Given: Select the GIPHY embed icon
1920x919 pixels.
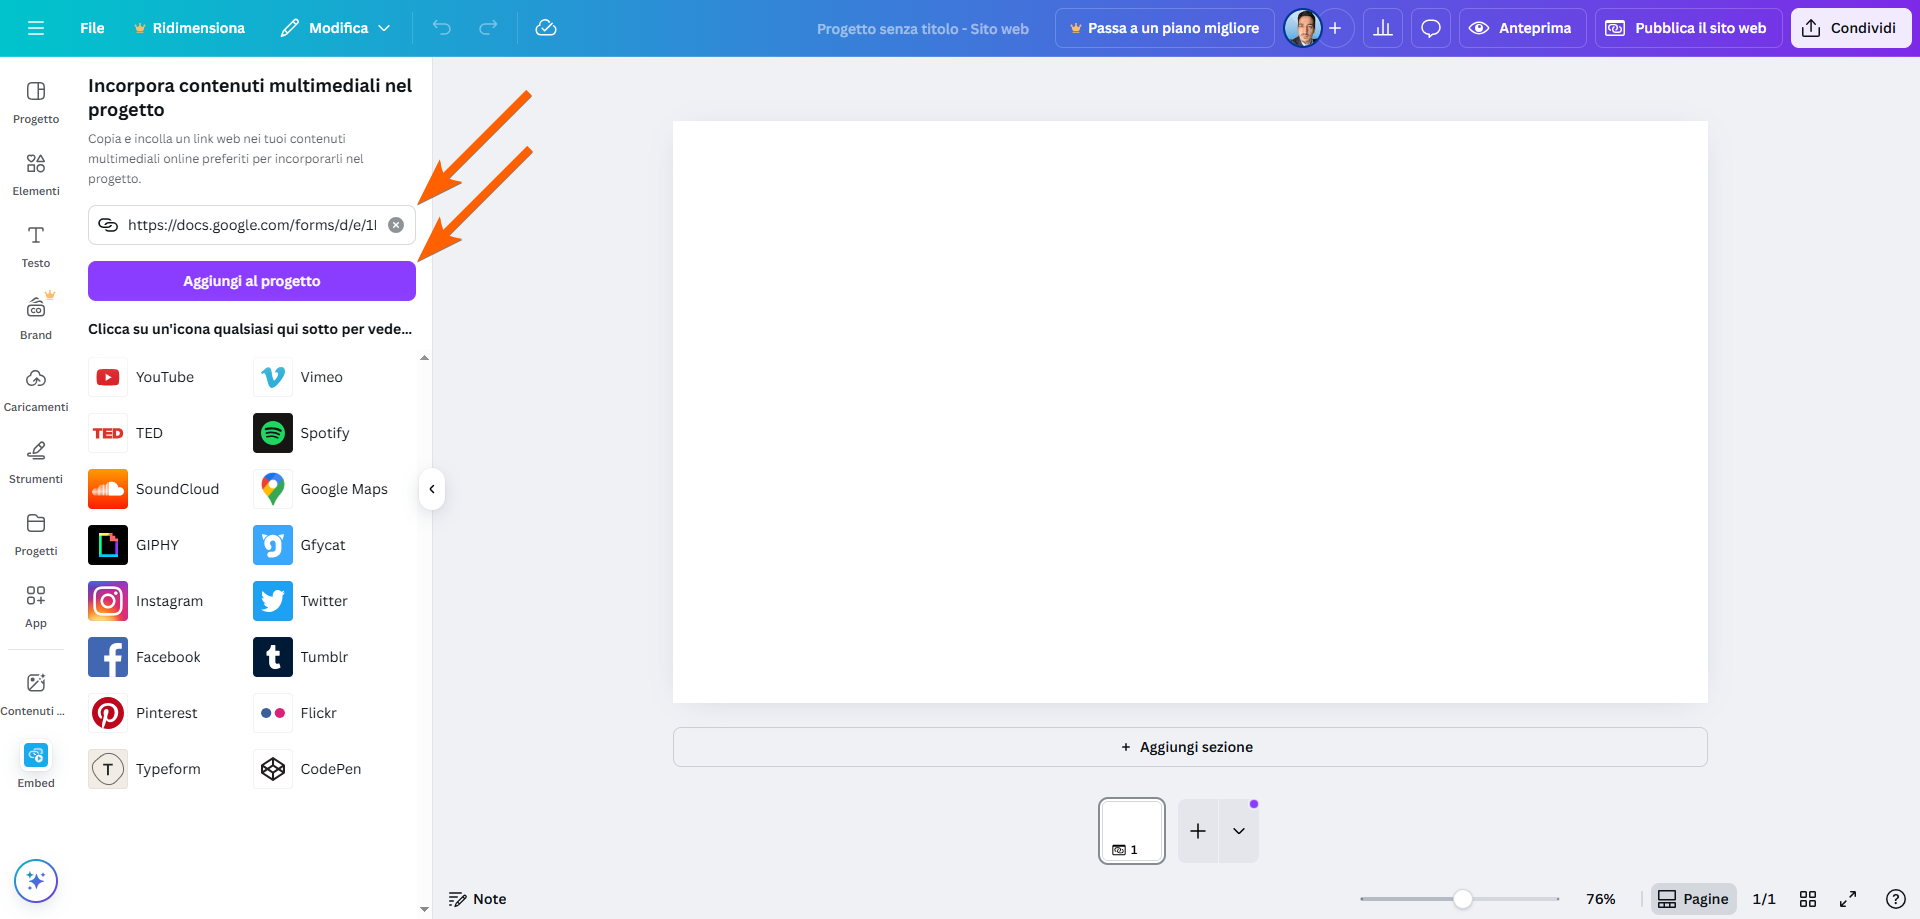Looking at the screenshot, I should tap(108, 545).
